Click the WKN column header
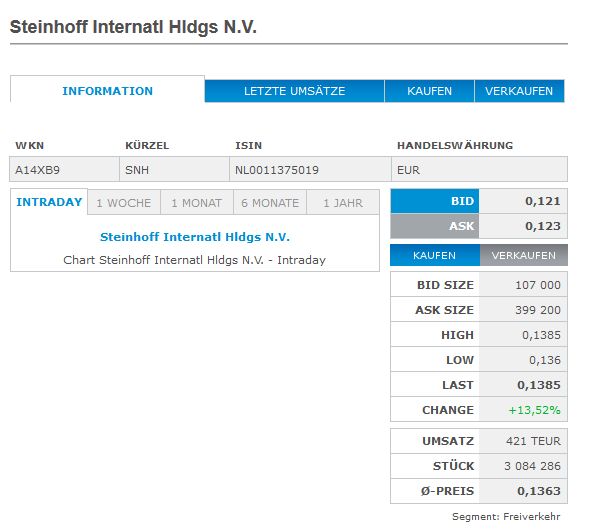The image size is (592, 531). point(29,145)
